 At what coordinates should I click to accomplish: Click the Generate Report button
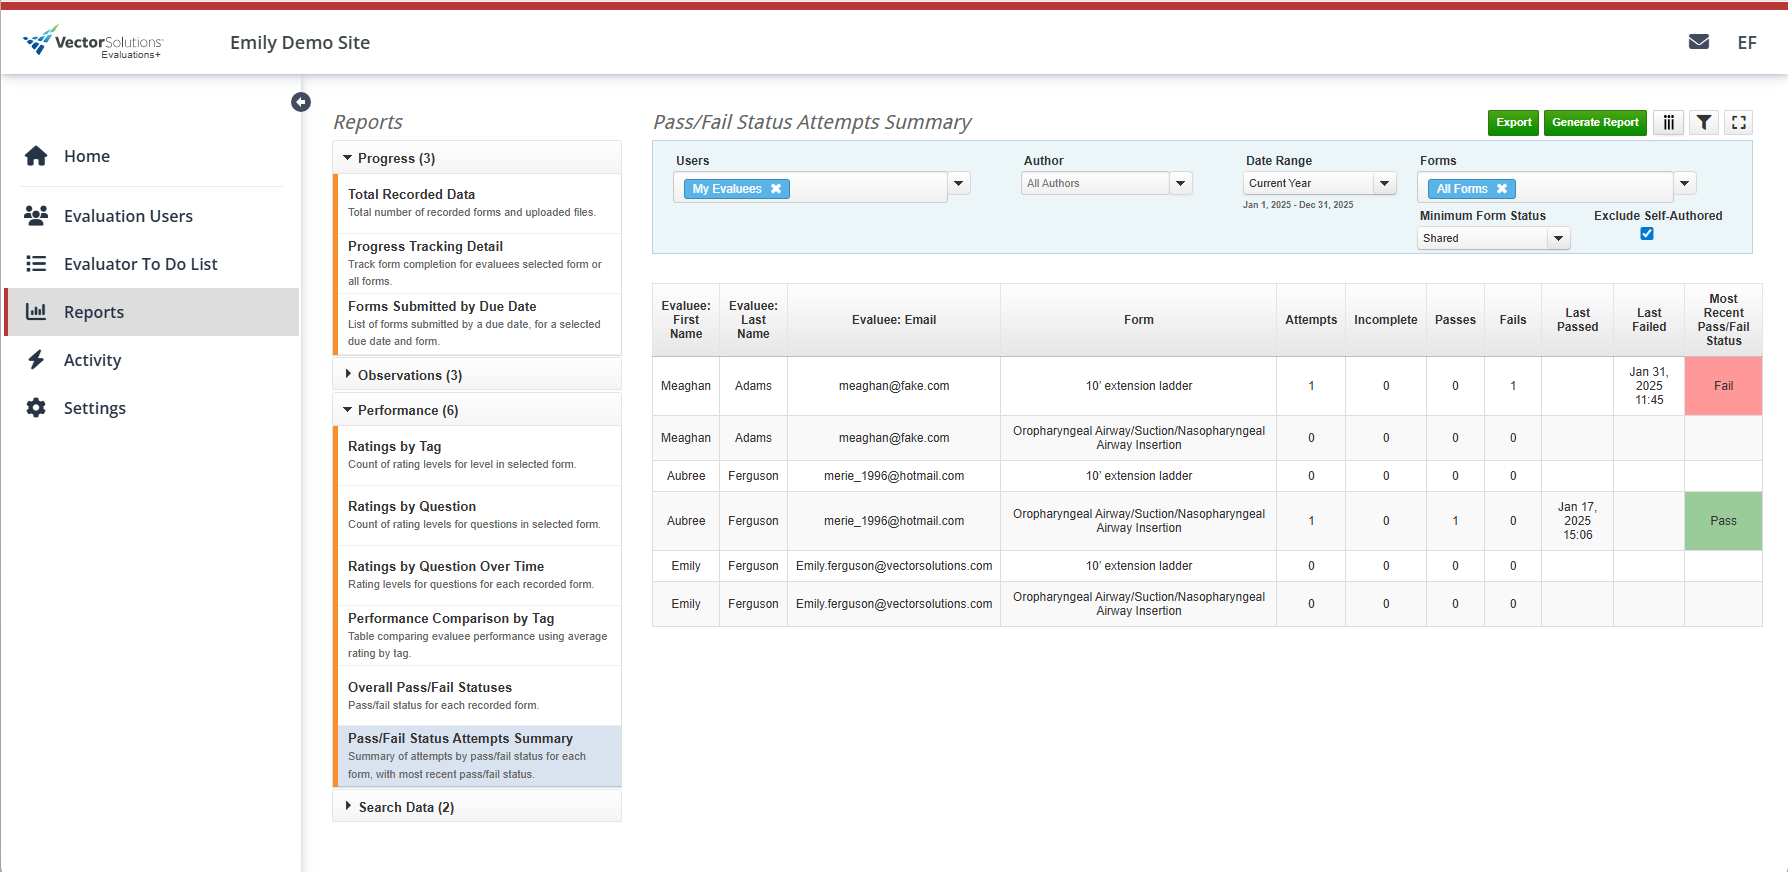coord(1595,122)
